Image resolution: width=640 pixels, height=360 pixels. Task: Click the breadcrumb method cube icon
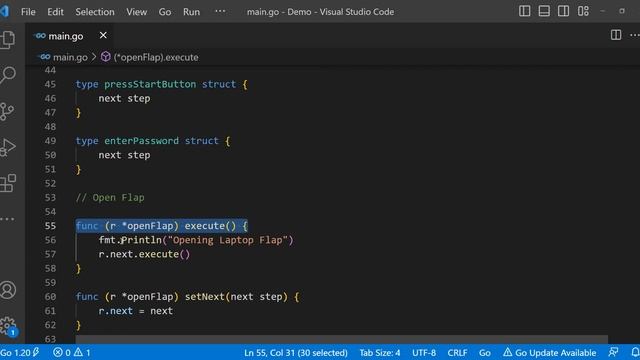point(105,57)
